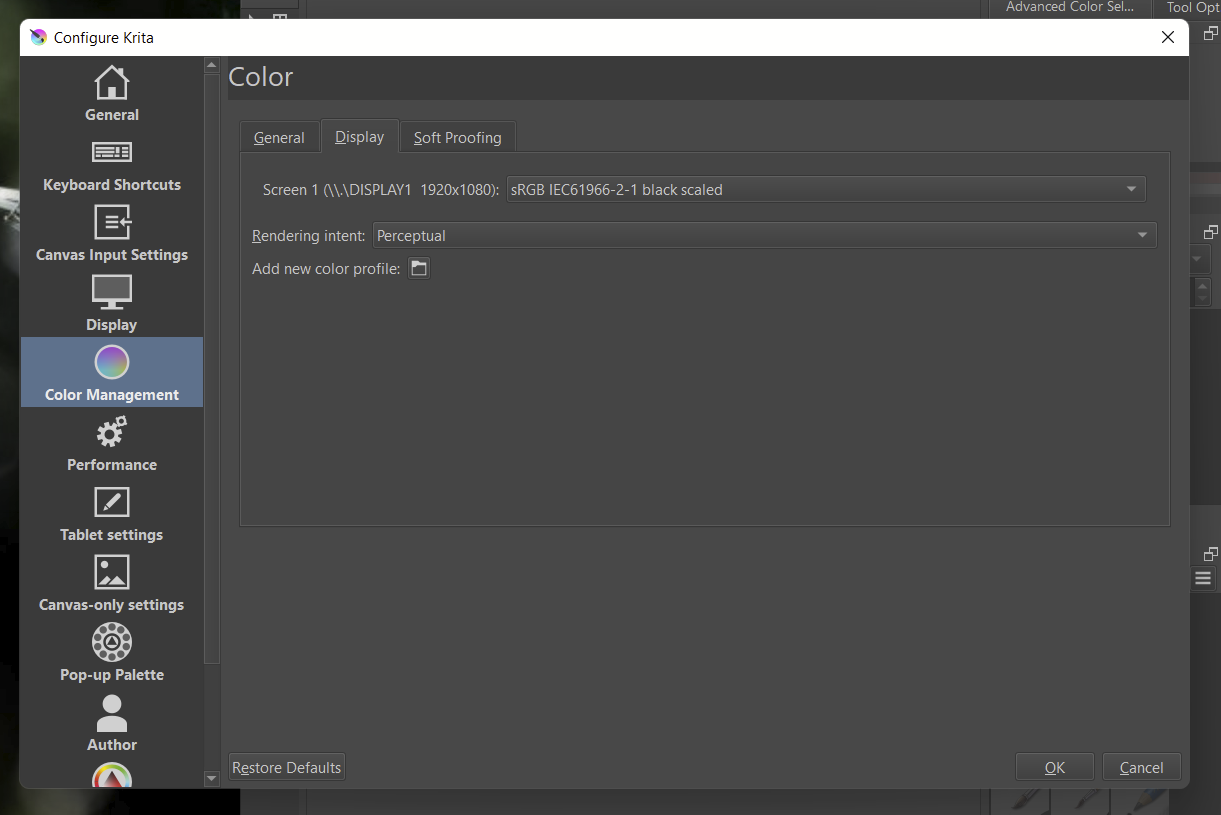Switch to the Display tab
Screen dimensions: 1221x815
[x=359, y=136]
